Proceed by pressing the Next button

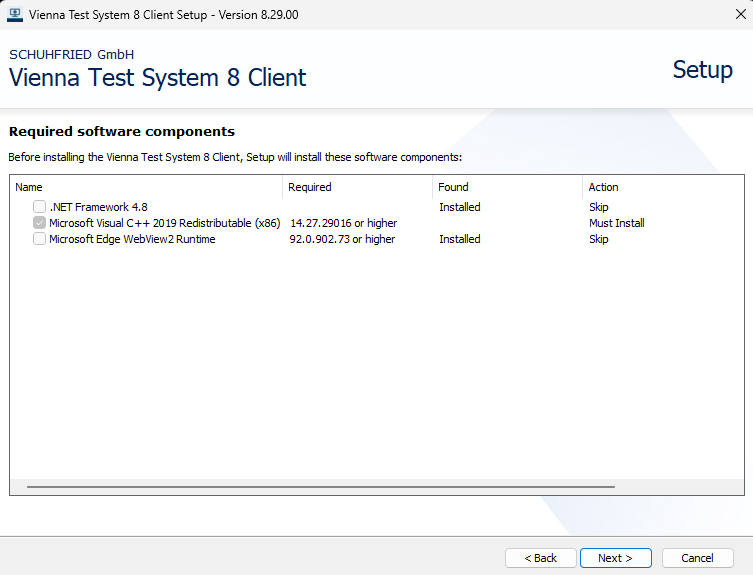pyautogui.click(x=615, y=558)
